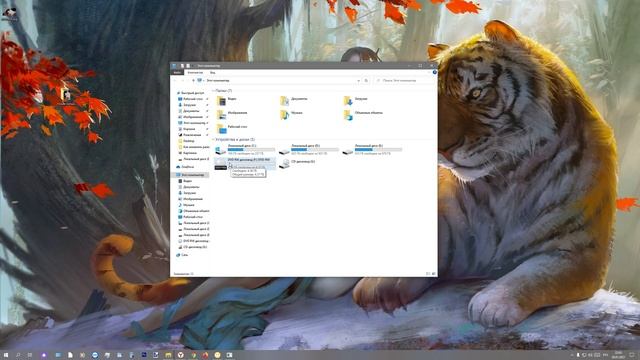
Task: Go back with the Back arrow
Action: coord(175,80)
